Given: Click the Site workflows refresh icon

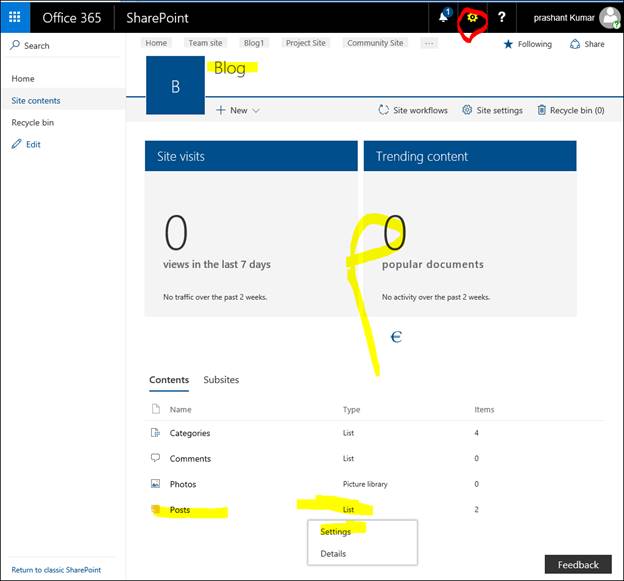Looking at the screenshot, I should [x=383, y=110].
